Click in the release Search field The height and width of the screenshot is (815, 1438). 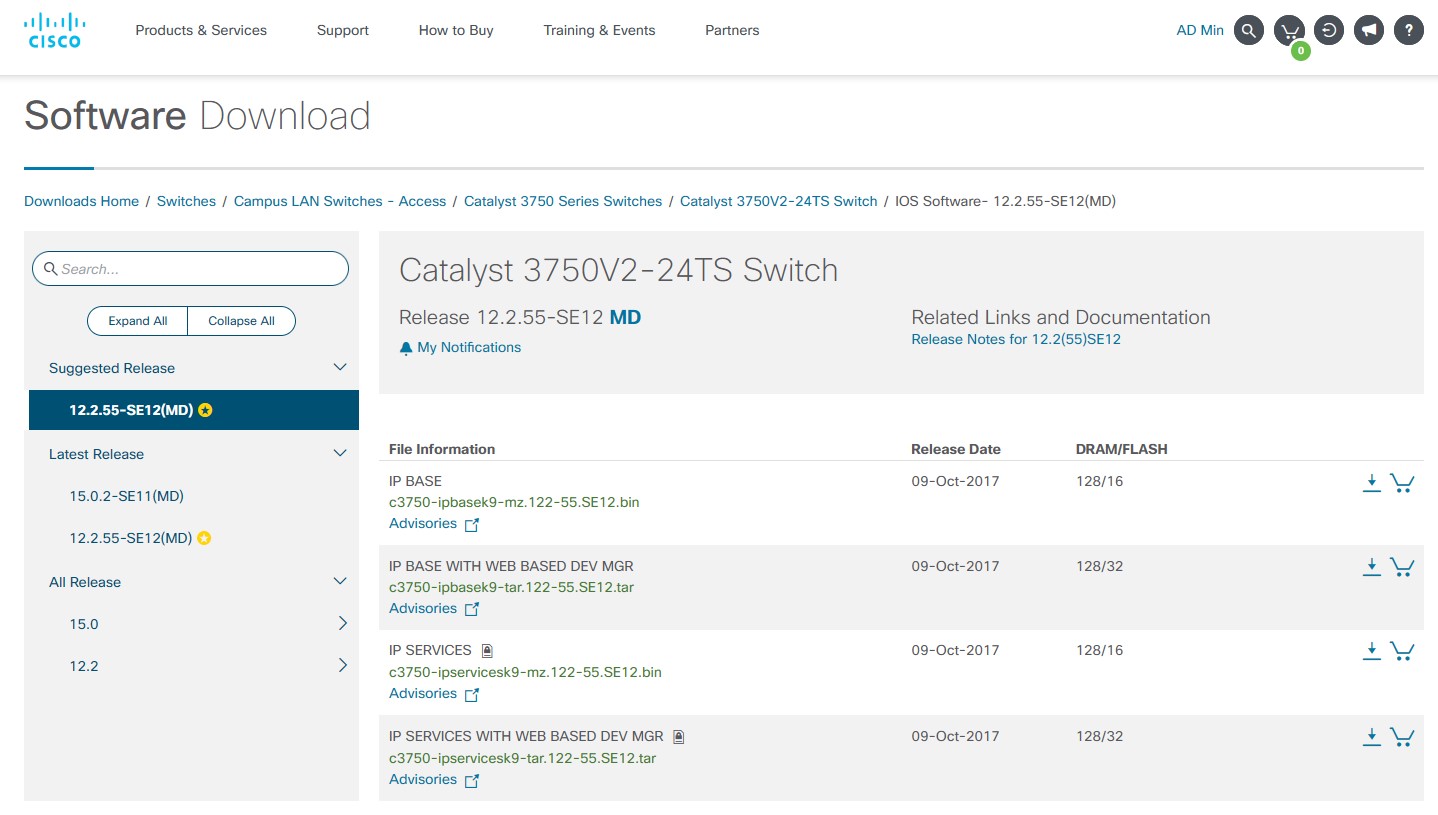coord(190,269)
